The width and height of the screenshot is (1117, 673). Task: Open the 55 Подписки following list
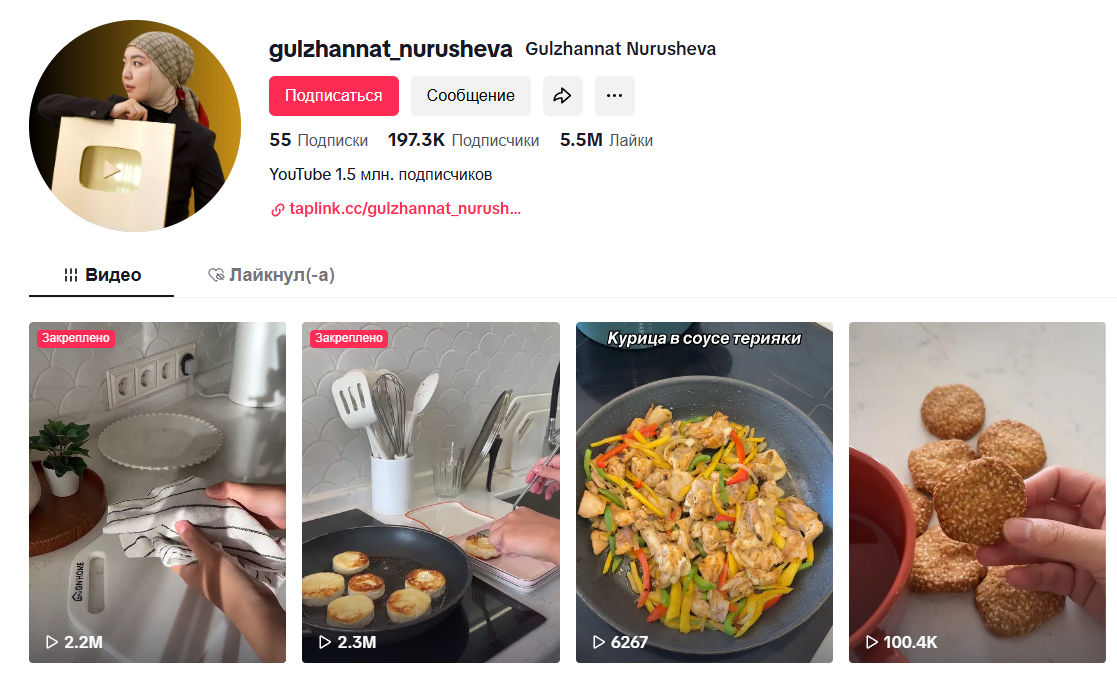pos(318,140)
